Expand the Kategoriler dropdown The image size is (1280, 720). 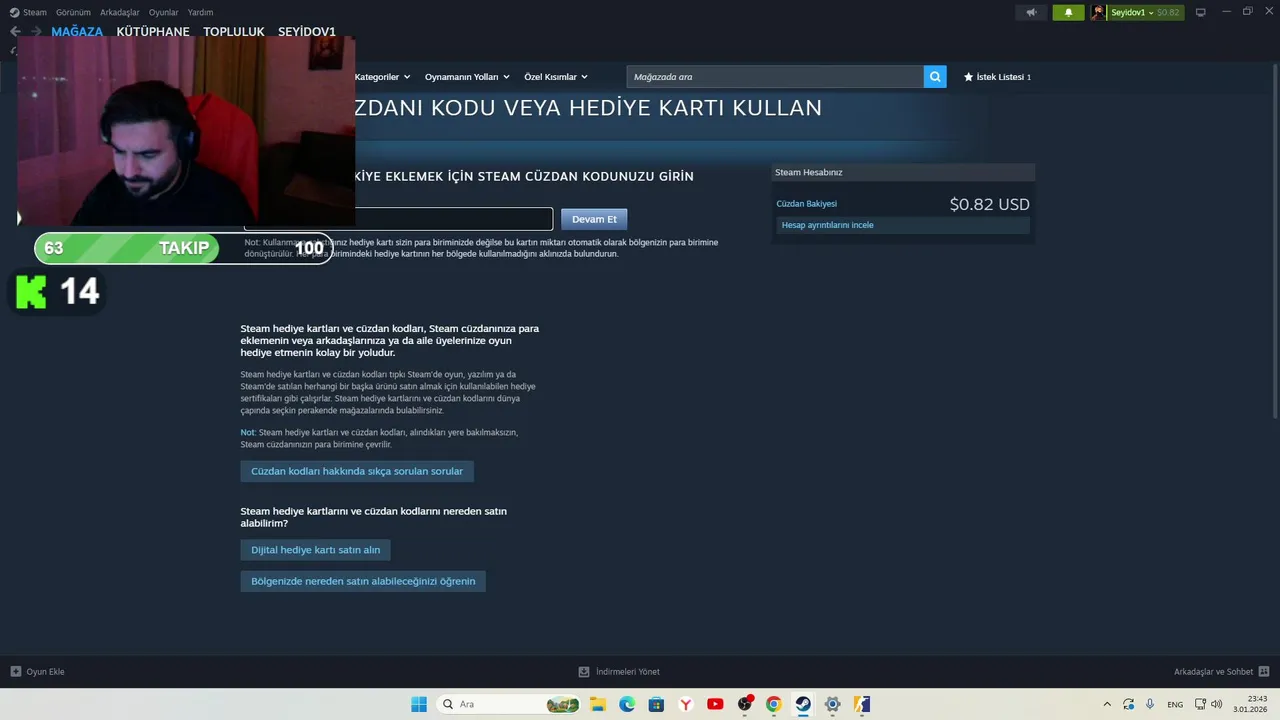(382, 77)
